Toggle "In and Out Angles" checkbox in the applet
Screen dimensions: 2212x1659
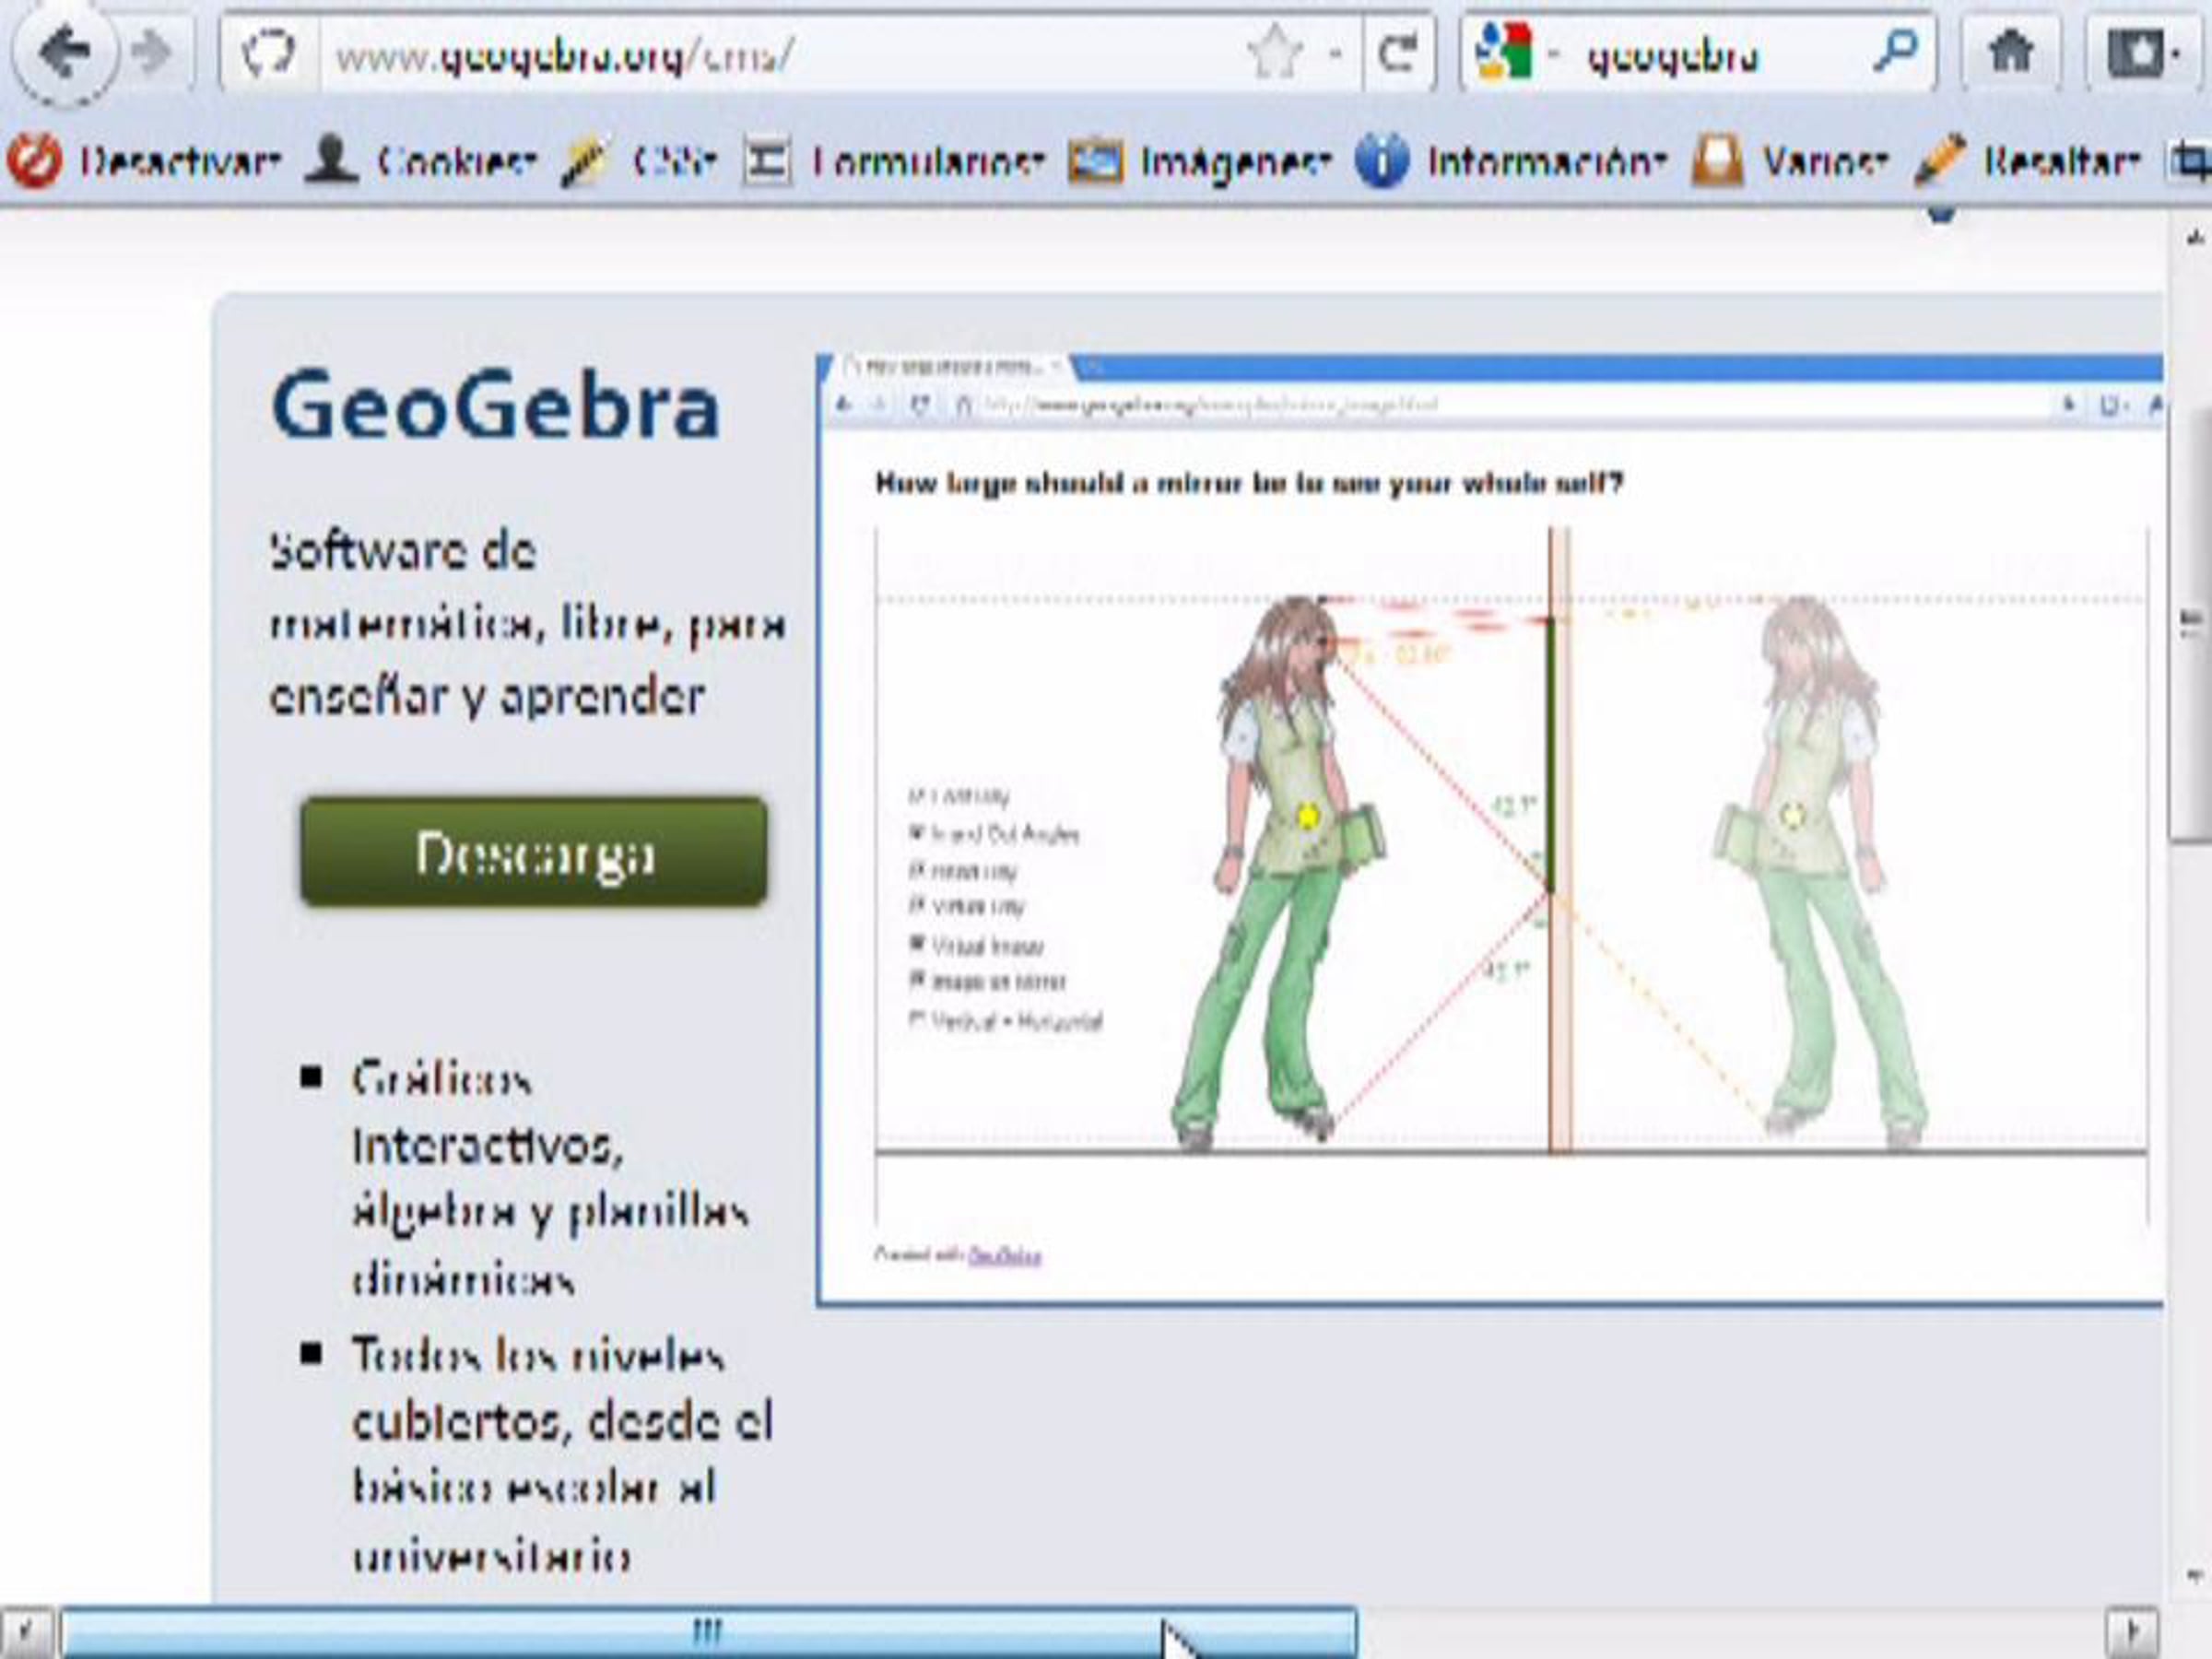[916, 832]
